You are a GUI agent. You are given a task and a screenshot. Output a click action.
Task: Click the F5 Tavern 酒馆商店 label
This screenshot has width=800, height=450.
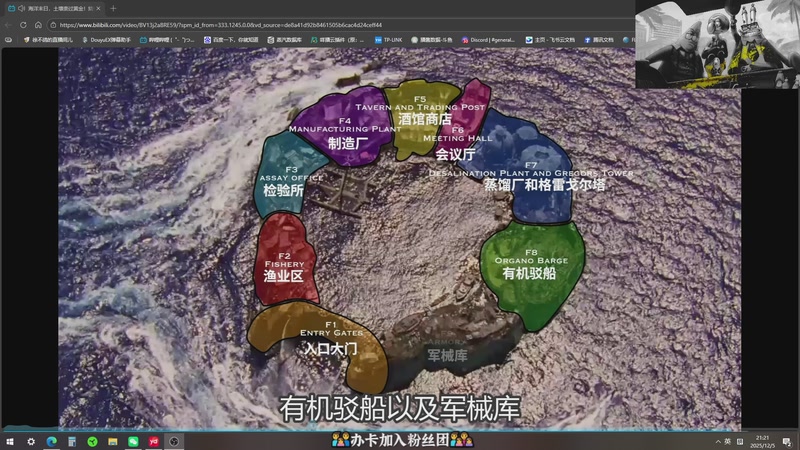[x=420, y=110]
